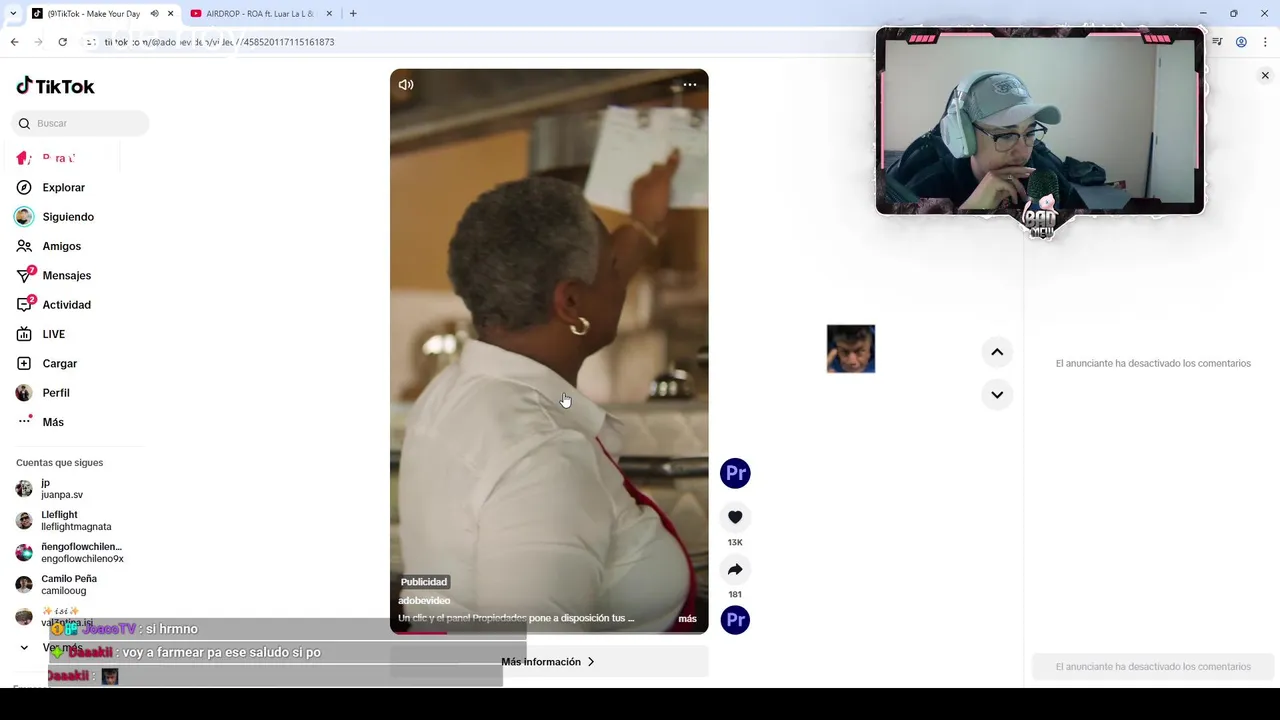Open Explorar in the sidebar
This screenshot has height=720, width=1280.
pyautogui.click(x=64, y=188)
